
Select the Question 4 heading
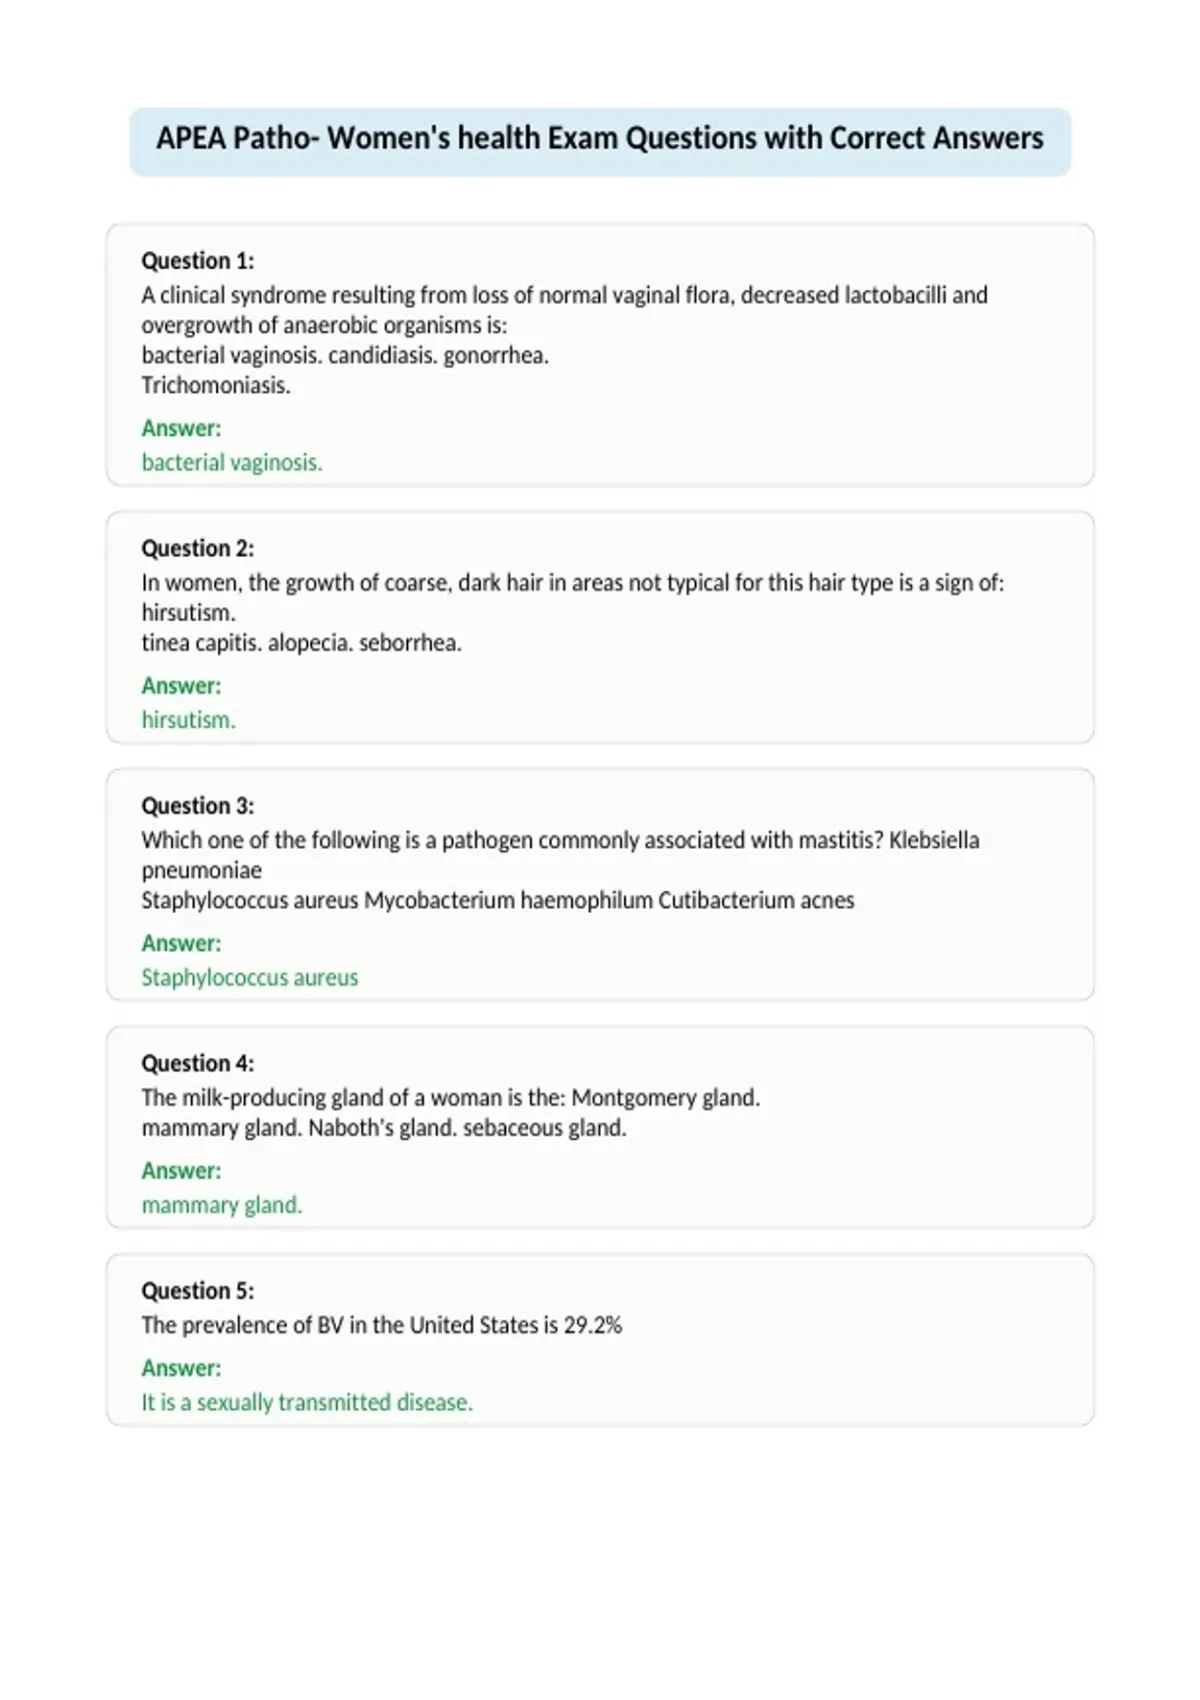pos(198,1063)
